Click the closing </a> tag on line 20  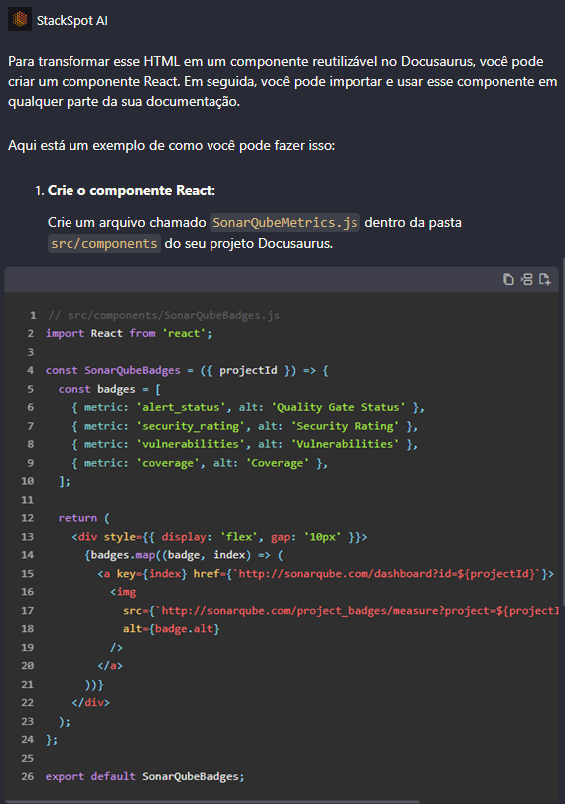pyautogui.click(x=110, y=666)
